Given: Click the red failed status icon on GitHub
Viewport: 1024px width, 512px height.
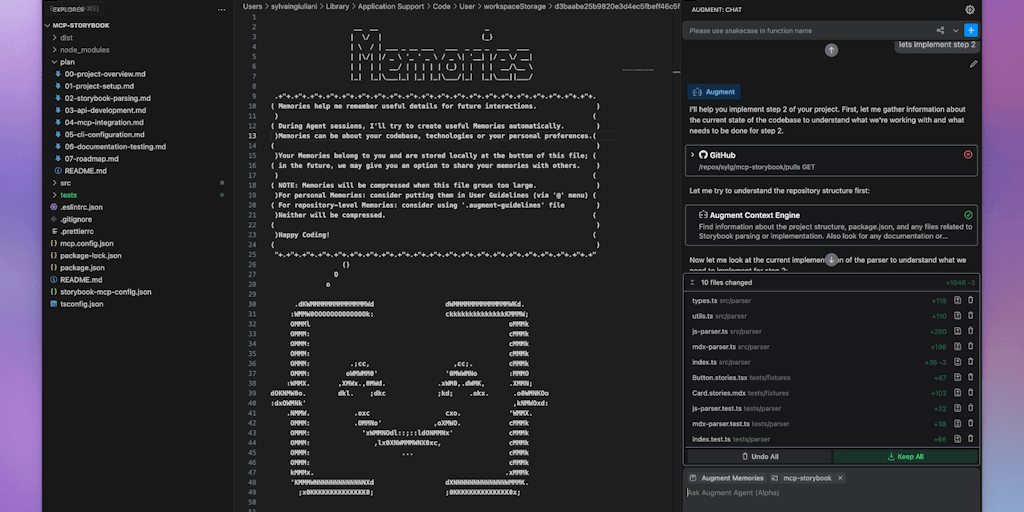Looking at the screenshot, I should click(968, 155).
